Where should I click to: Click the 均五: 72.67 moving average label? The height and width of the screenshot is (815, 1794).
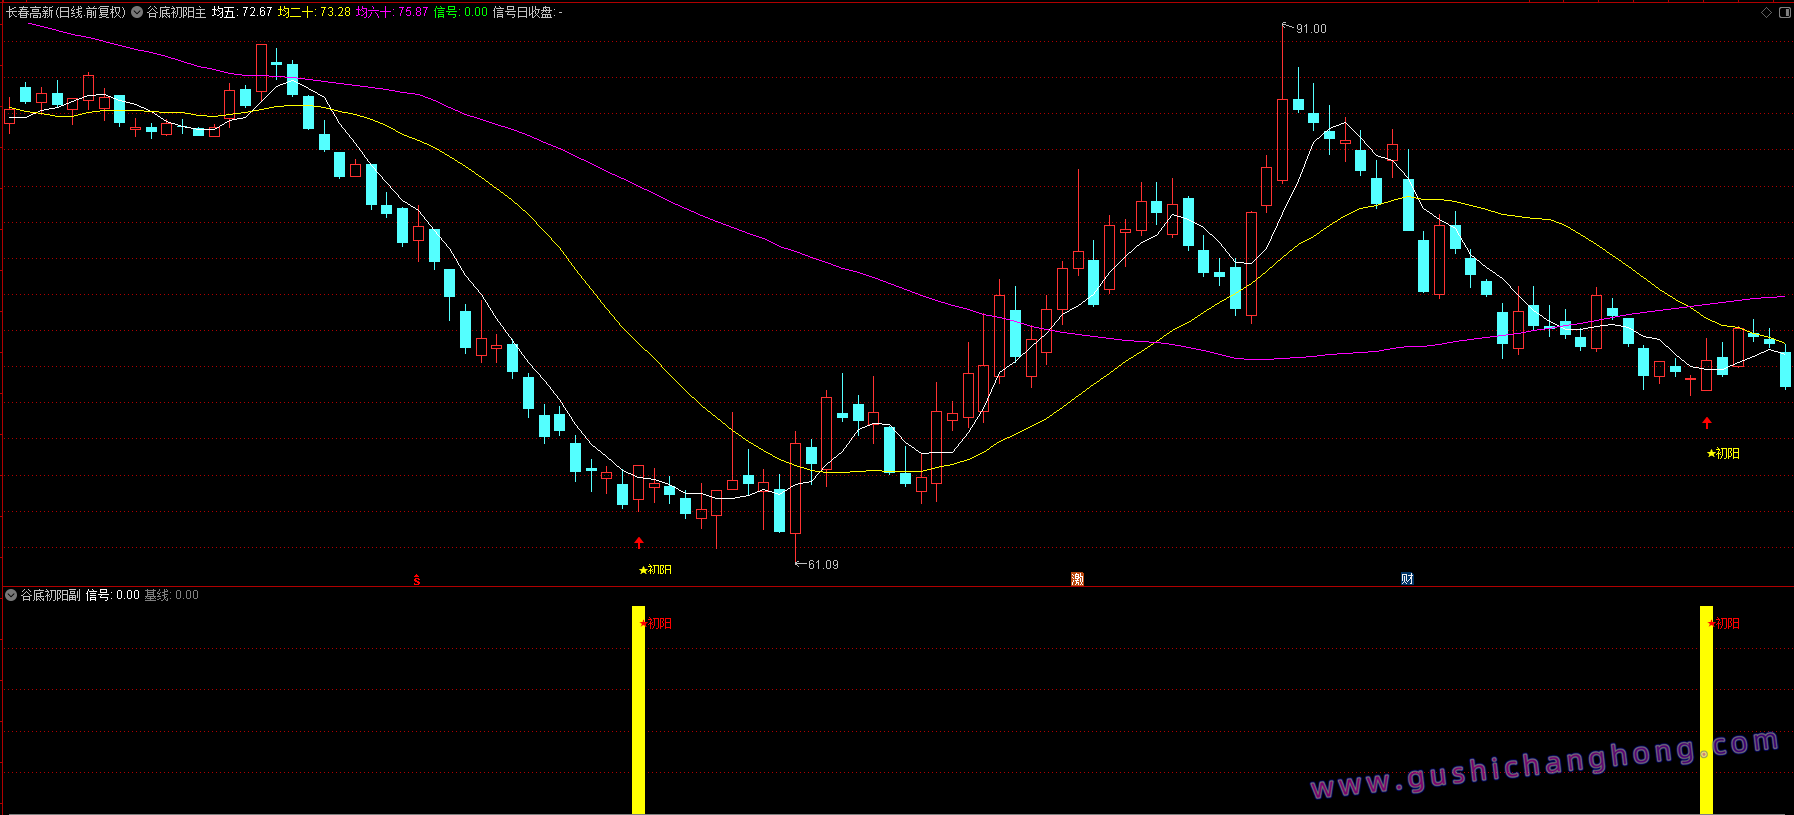(x=242, y=13)
